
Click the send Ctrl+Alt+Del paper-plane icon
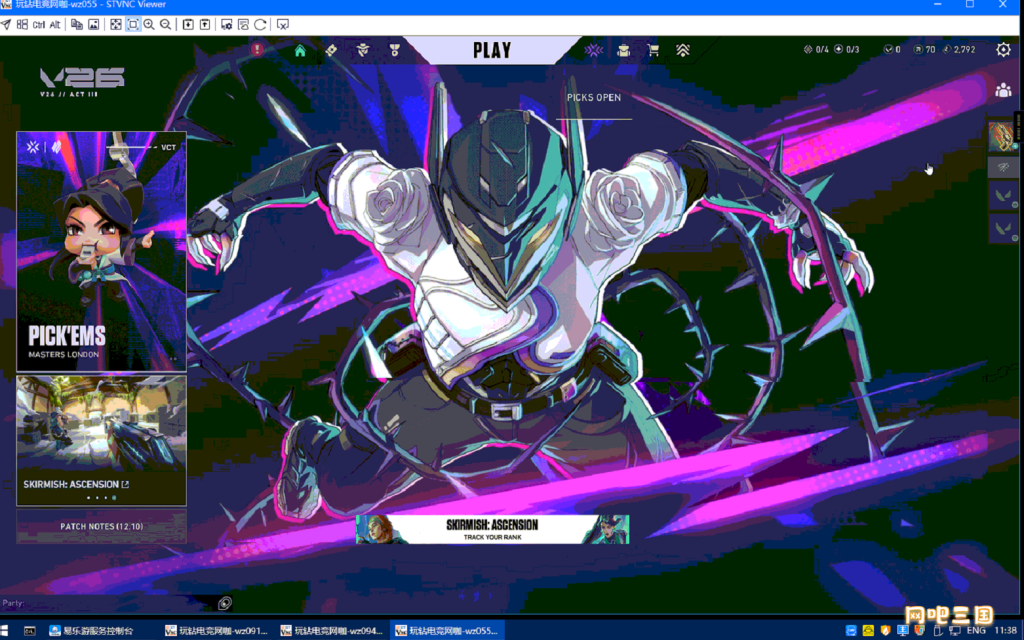point(6,24)
